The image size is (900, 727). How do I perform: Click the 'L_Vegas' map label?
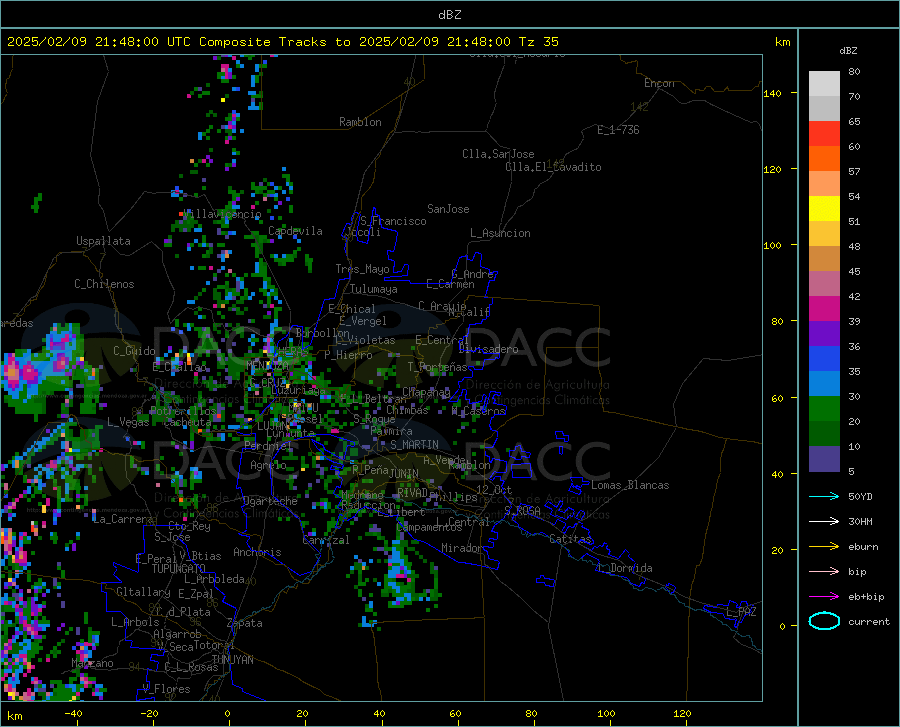pos(128,422)
